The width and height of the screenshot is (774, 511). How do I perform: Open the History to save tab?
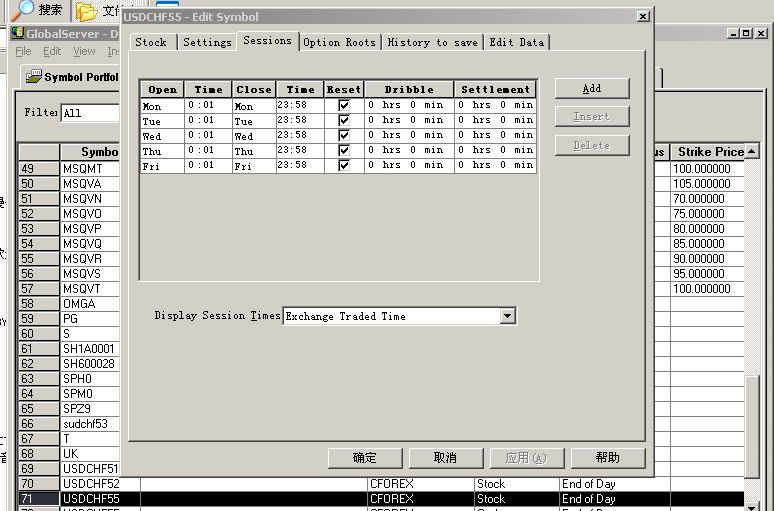click(433, 42)
